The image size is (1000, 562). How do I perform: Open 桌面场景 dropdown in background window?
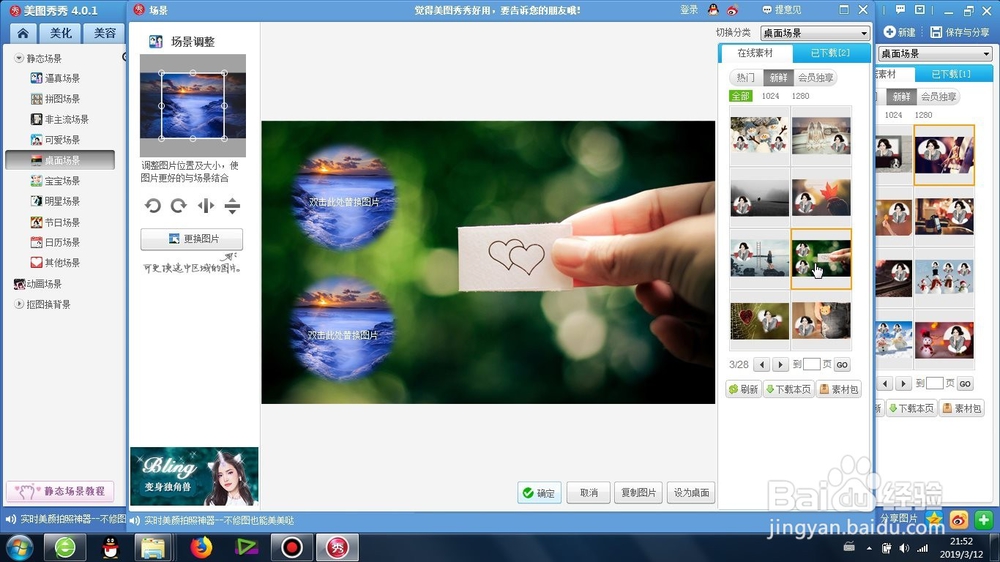tap(935, 54)
